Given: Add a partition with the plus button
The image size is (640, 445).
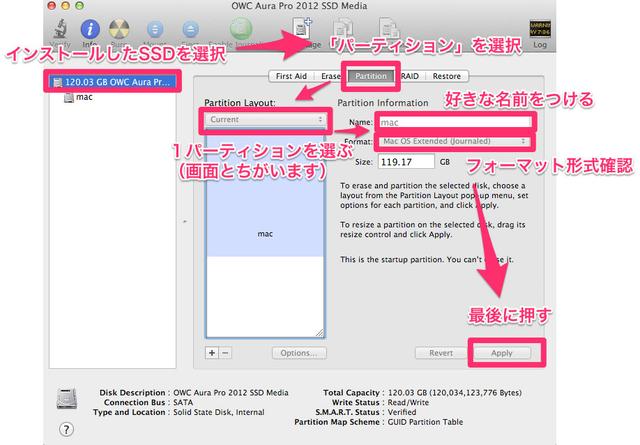Looking at the screenshot, I should [x=211, y=352].
